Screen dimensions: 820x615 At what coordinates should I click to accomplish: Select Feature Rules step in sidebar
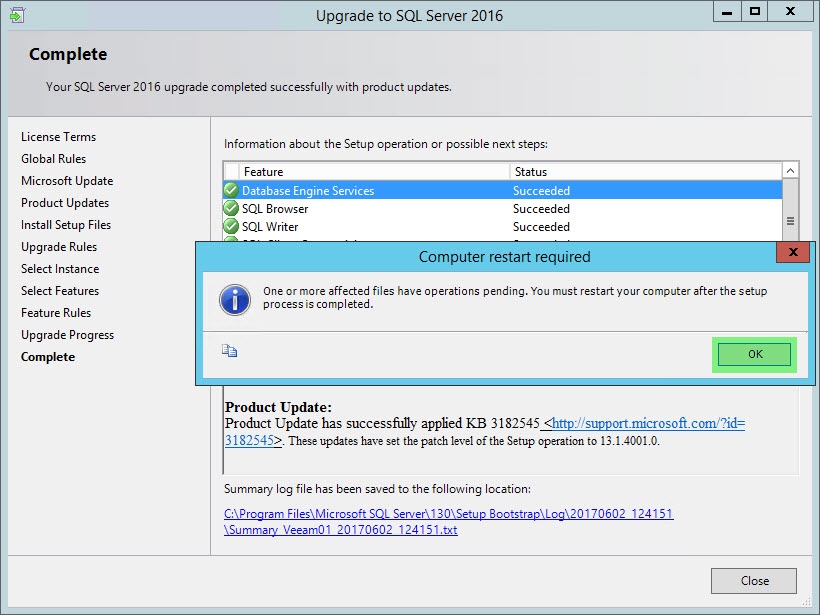[x=56, y=313]
